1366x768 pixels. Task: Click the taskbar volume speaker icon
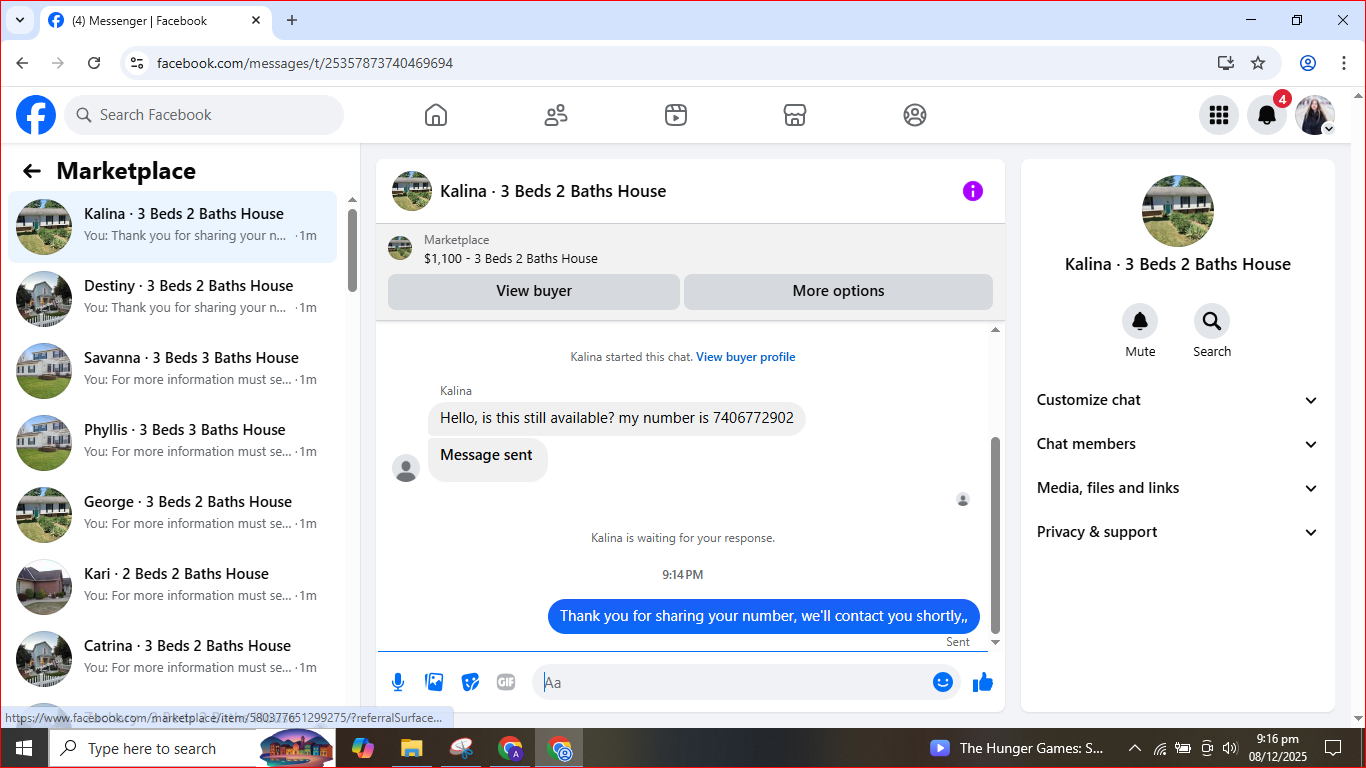[1230, 748]
